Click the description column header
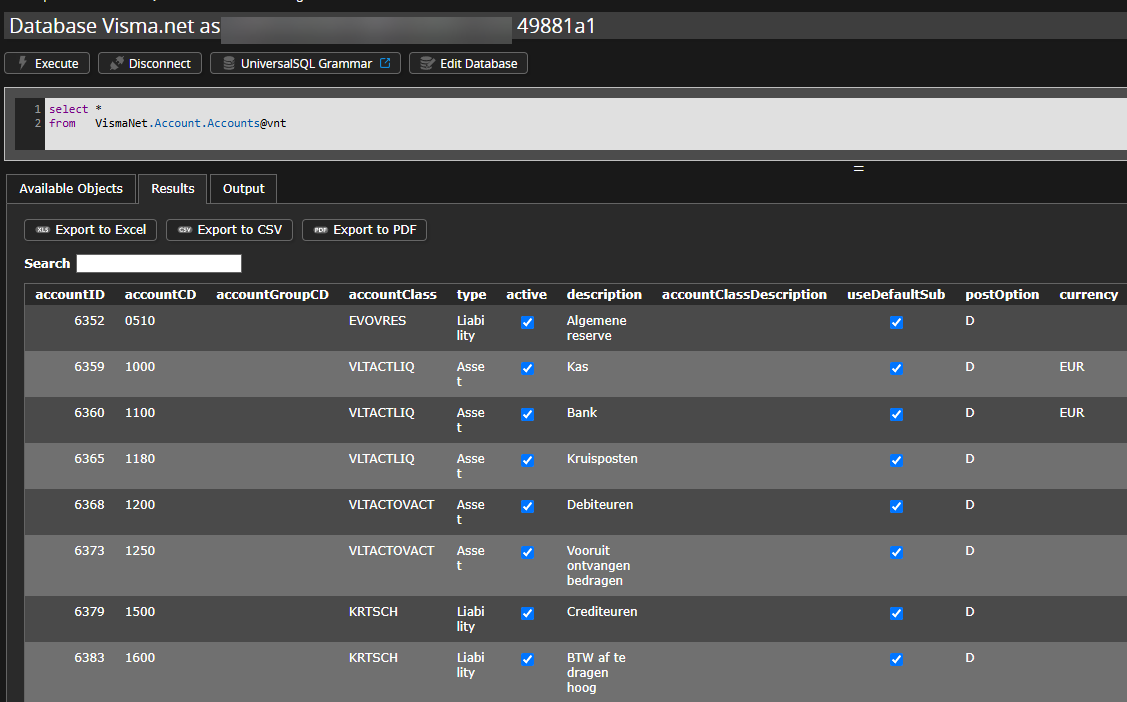This screenshot has height=702, width=1127. [x=604, y=295]
